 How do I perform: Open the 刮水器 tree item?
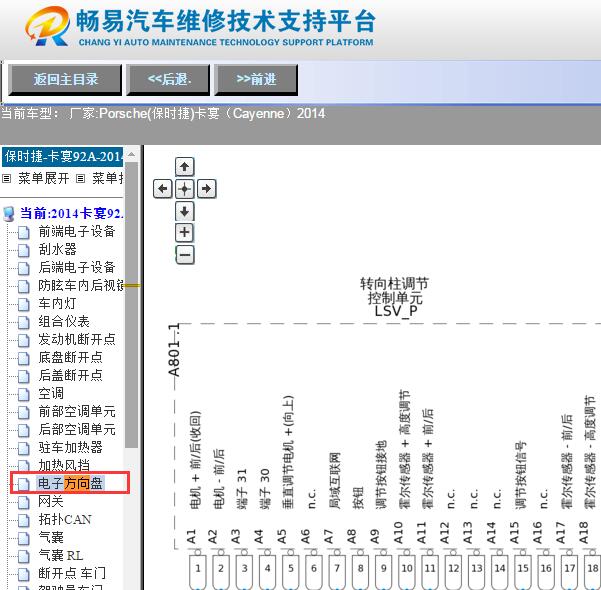pos(57,249)
